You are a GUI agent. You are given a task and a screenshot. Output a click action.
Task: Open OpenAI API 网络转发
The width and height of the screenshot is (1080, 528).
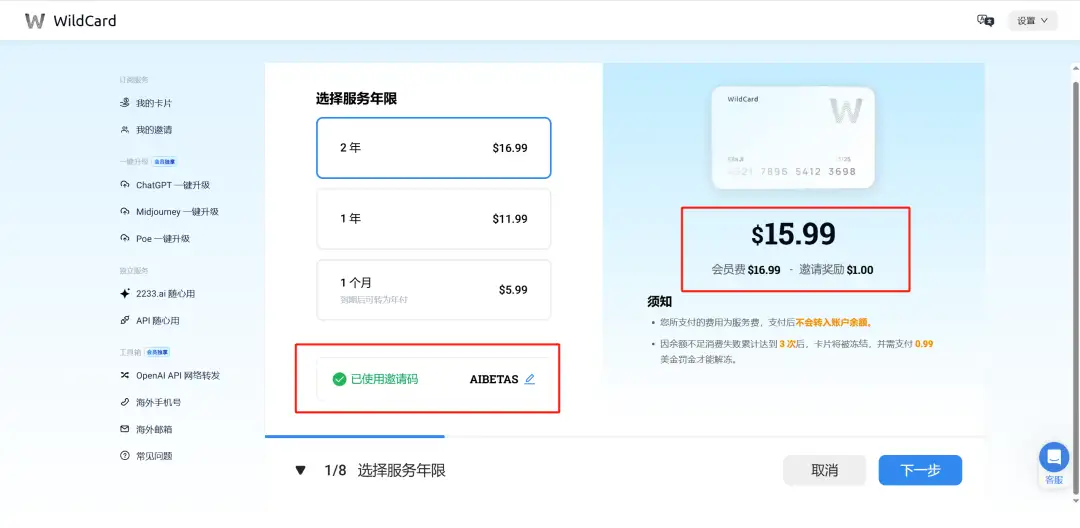pos(178,375)
